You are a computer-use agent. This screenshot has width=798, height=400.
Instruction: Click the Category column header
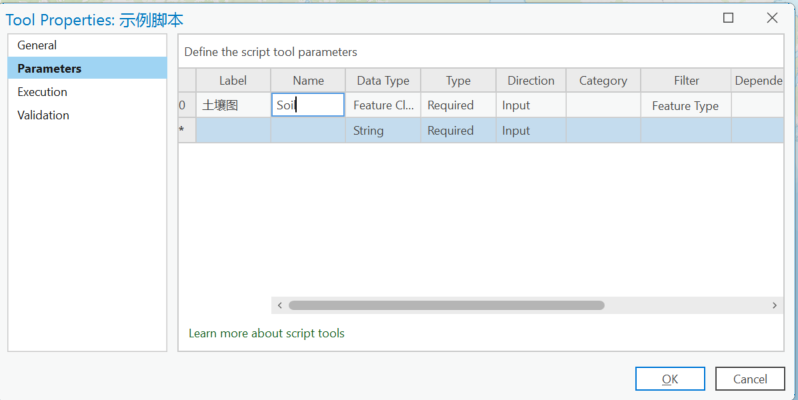click(603, 80)
